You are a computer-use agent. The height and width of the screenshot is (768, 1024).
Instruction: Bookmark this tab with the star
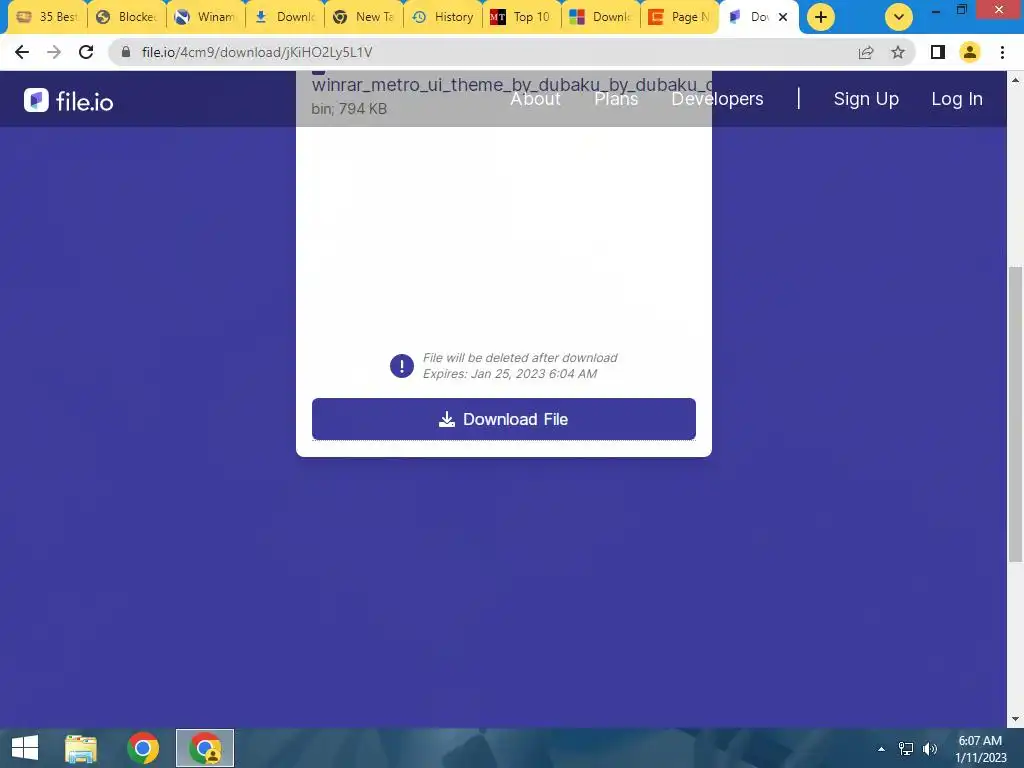click(898, 52)
